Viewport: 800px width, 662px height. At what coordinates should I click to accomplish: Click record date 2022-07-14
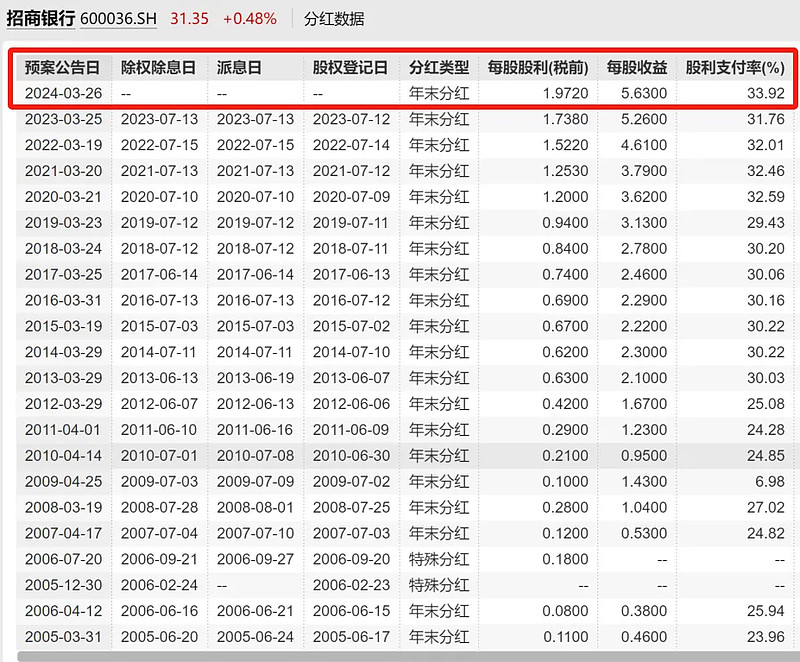(x=352, y=145)
